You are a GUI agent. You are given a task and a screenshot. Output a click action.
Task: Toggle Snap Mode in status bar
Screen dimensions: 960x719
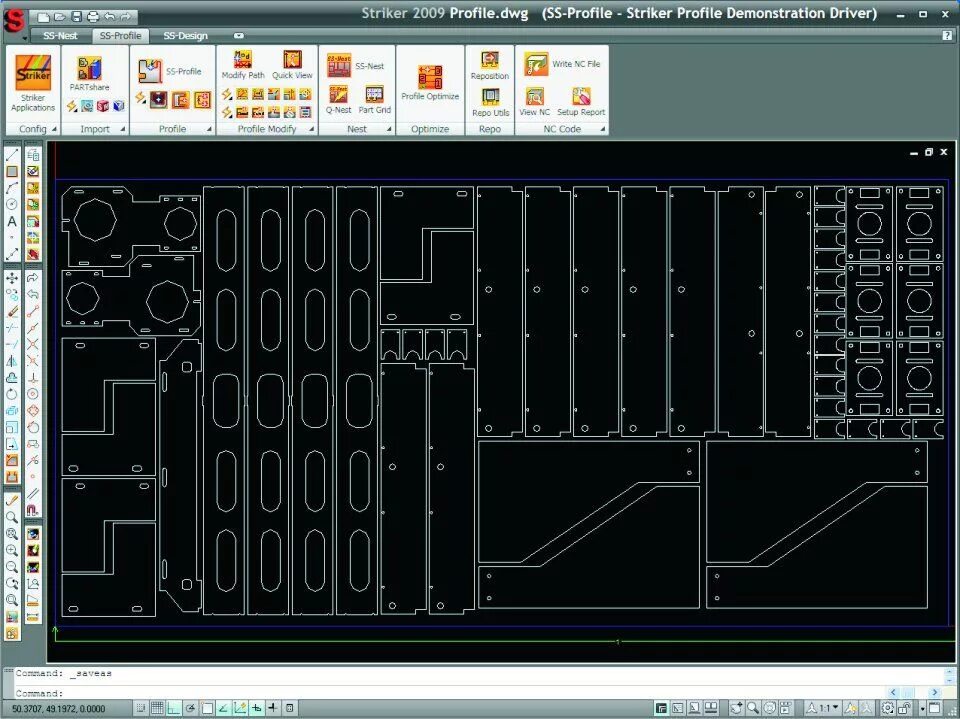click(141, 709)
